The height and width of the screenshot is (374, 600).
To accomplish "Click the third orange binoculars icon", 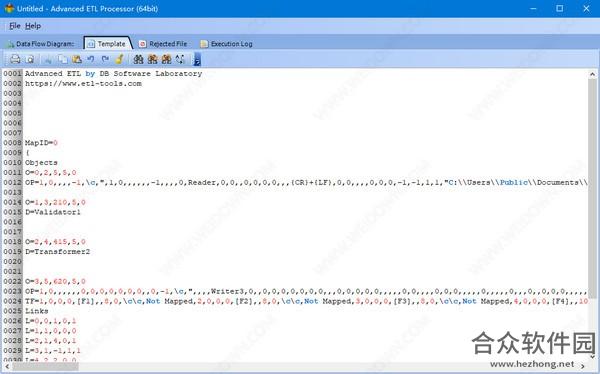I will pos(166,59).
